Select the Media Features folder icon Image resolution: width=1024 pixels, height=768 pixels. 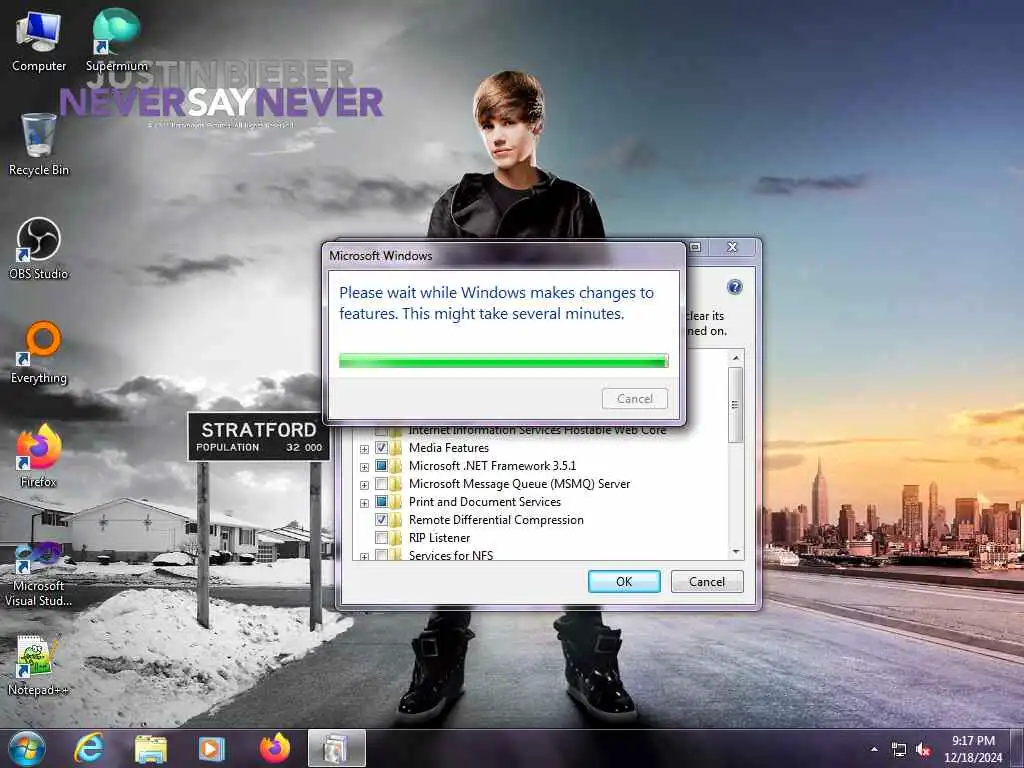[396, 448]
